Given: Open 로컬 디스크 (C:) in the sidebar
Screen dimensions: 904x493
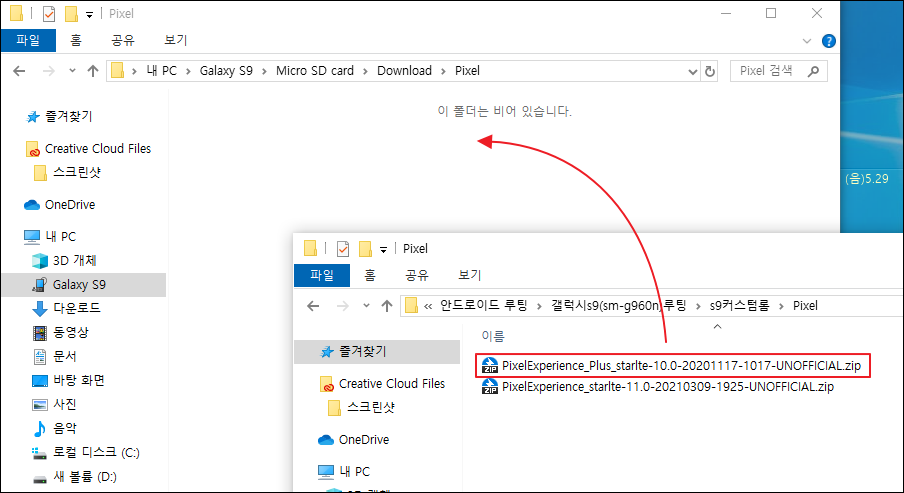Looking at the screenshot, I should 96,453.
